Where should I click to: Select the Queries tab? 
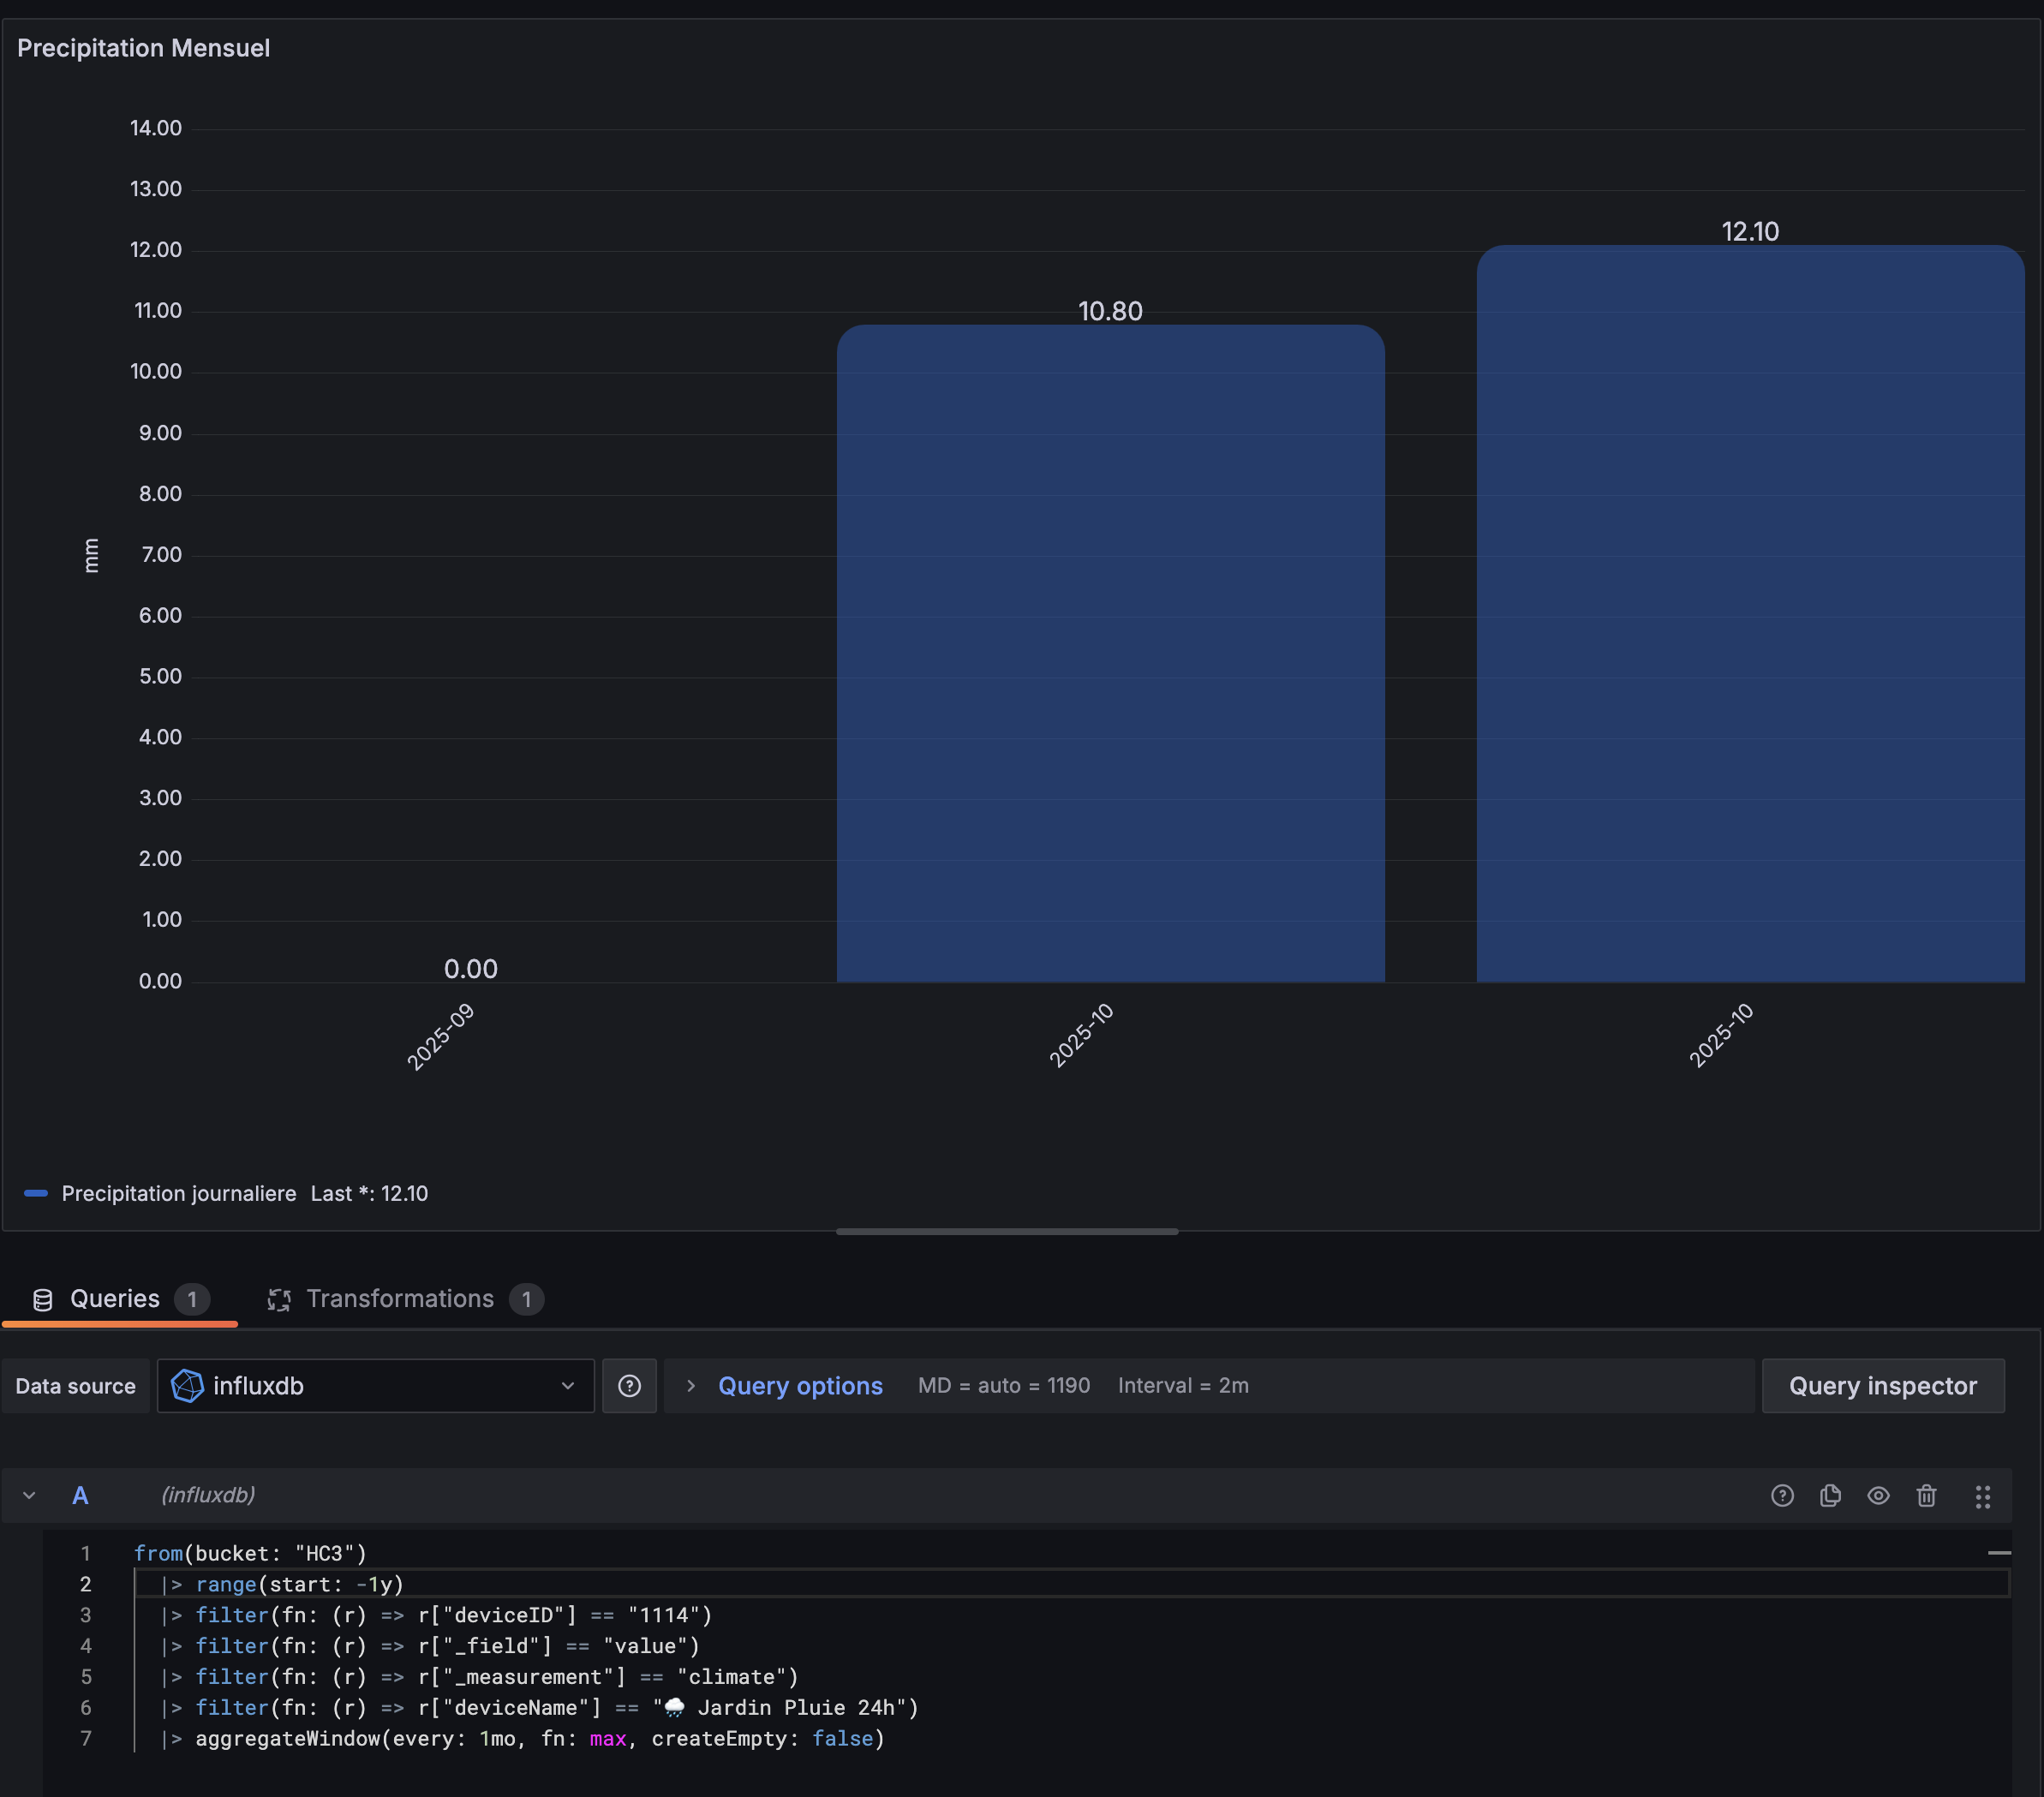(115, 1298)
